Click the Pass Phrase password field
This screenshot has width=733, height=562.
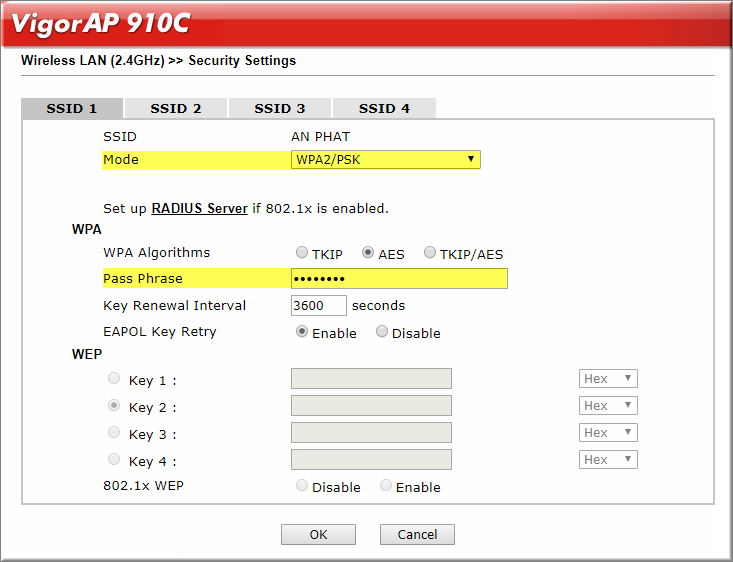point(399,279)
